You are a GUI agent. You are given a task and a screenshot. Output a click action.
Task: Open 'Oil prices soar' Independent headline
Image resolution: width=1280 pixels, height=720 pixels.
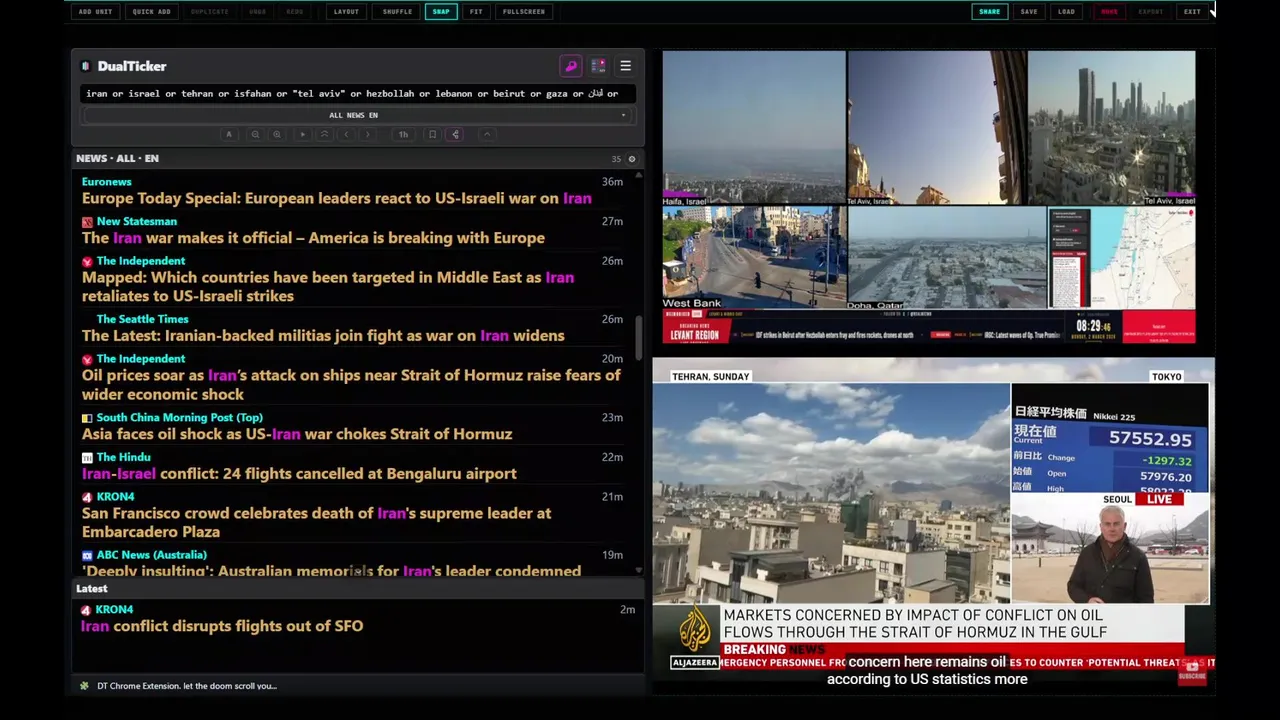[351, 384]
